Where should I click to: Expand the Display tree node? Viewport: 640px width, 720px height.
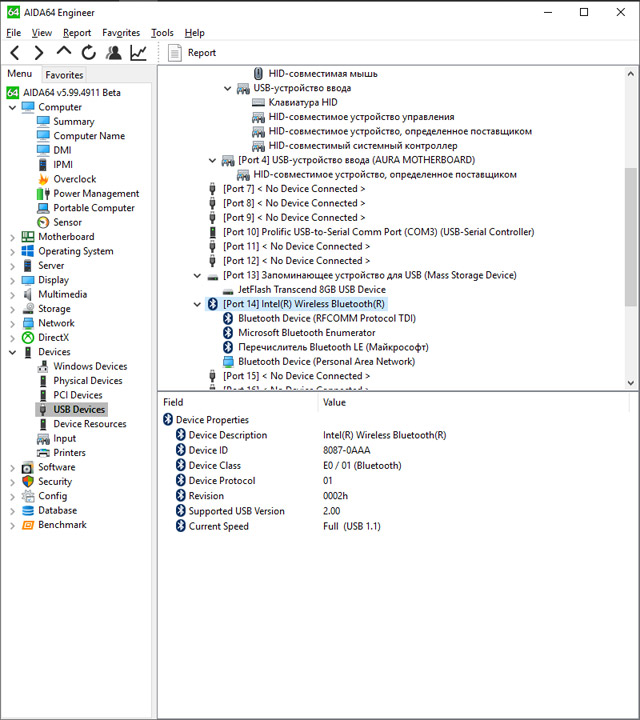click(x=12, y=280)
